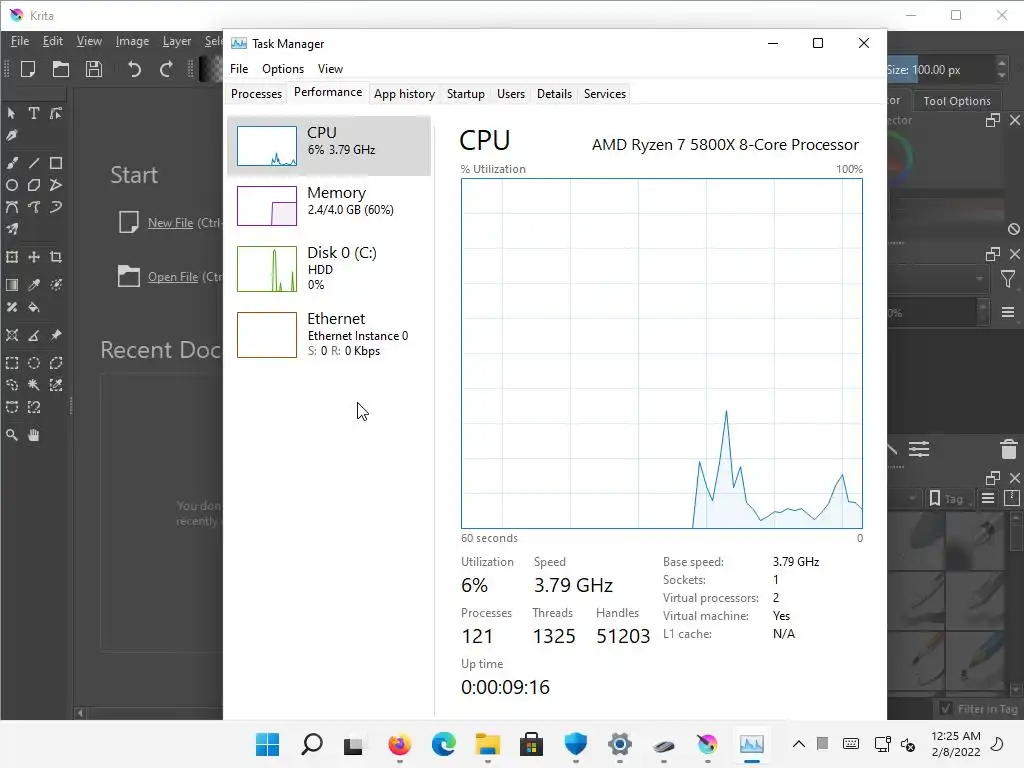
Task: Open the Processes tab in Task Manager
Action: click(x=256, y=94)
